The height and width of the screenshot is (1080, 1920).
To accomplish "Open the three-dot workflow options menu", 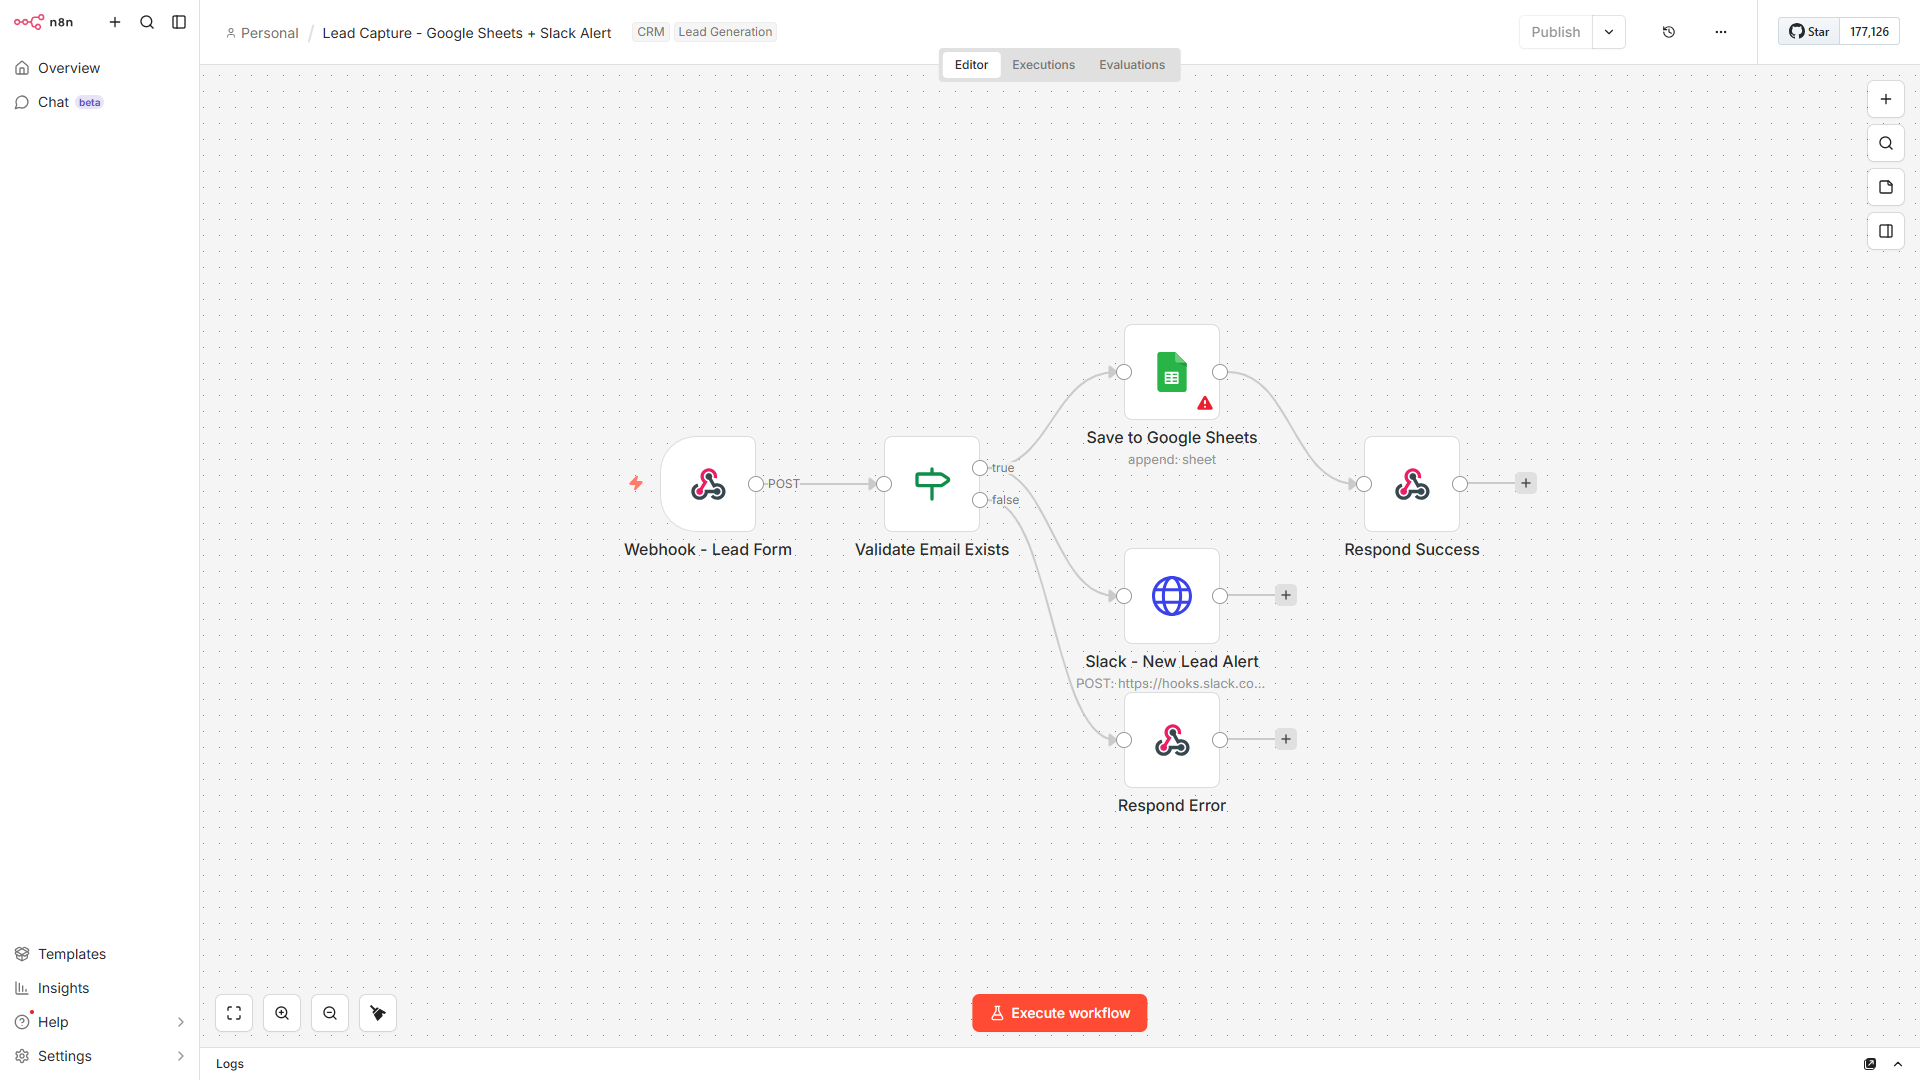I will (x=1720, y=31).
